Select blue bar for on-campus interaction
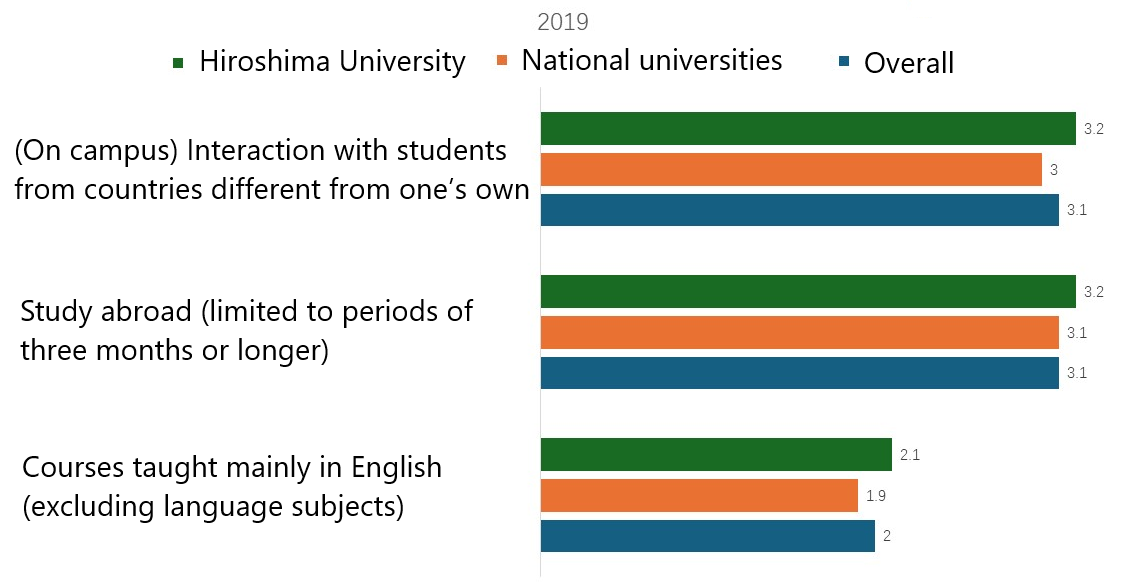1122x582 pixels. 799,210
